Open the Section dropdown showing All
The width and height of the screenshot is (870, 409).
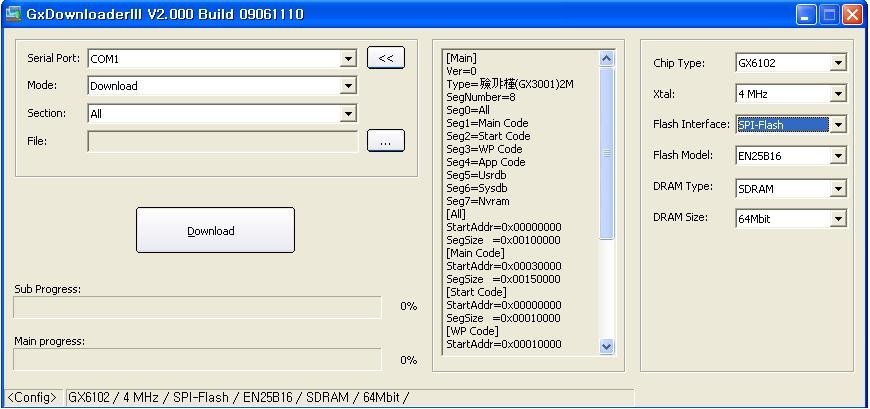pyautogui.click(x=348, y=114)
